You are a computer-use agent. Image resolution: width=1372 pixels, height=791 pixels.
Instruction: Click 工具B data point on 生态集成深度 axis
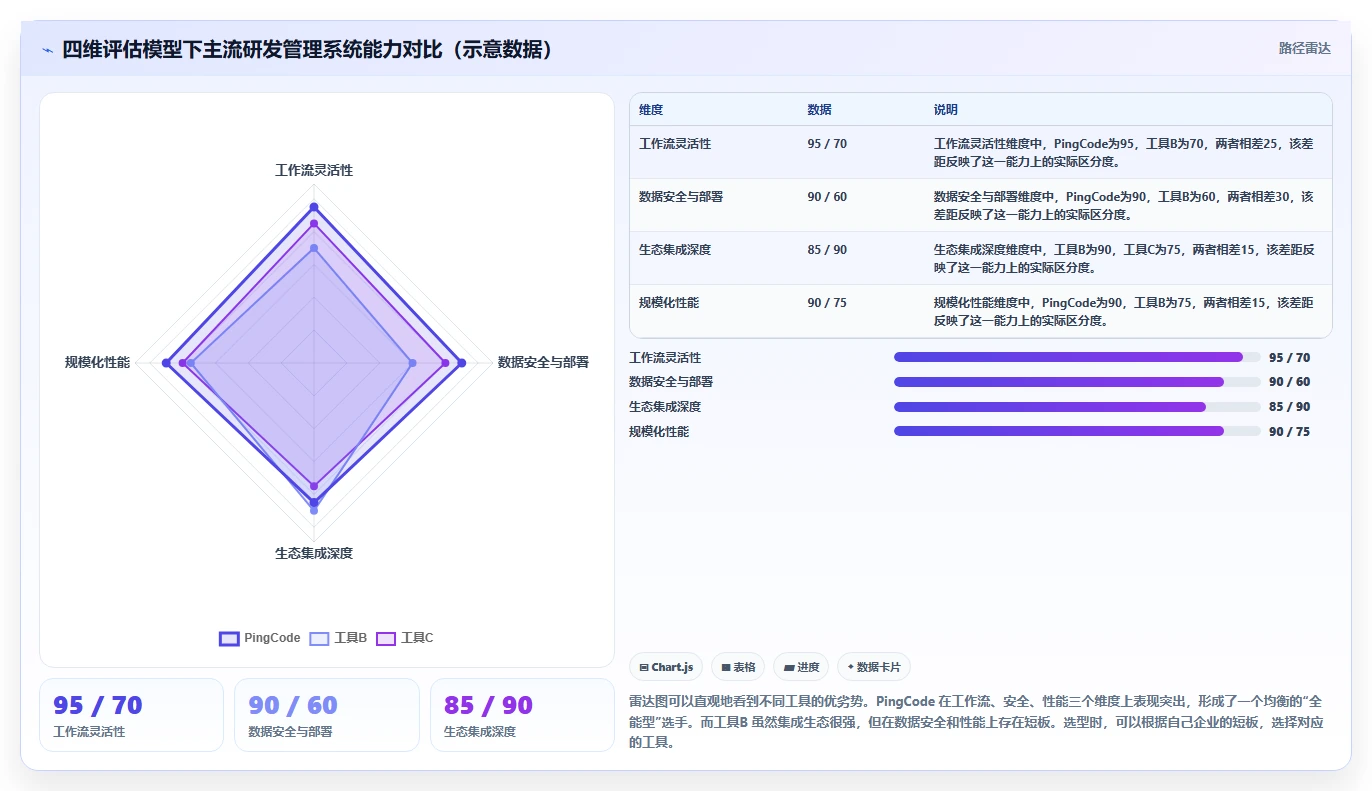click(314, 510)
